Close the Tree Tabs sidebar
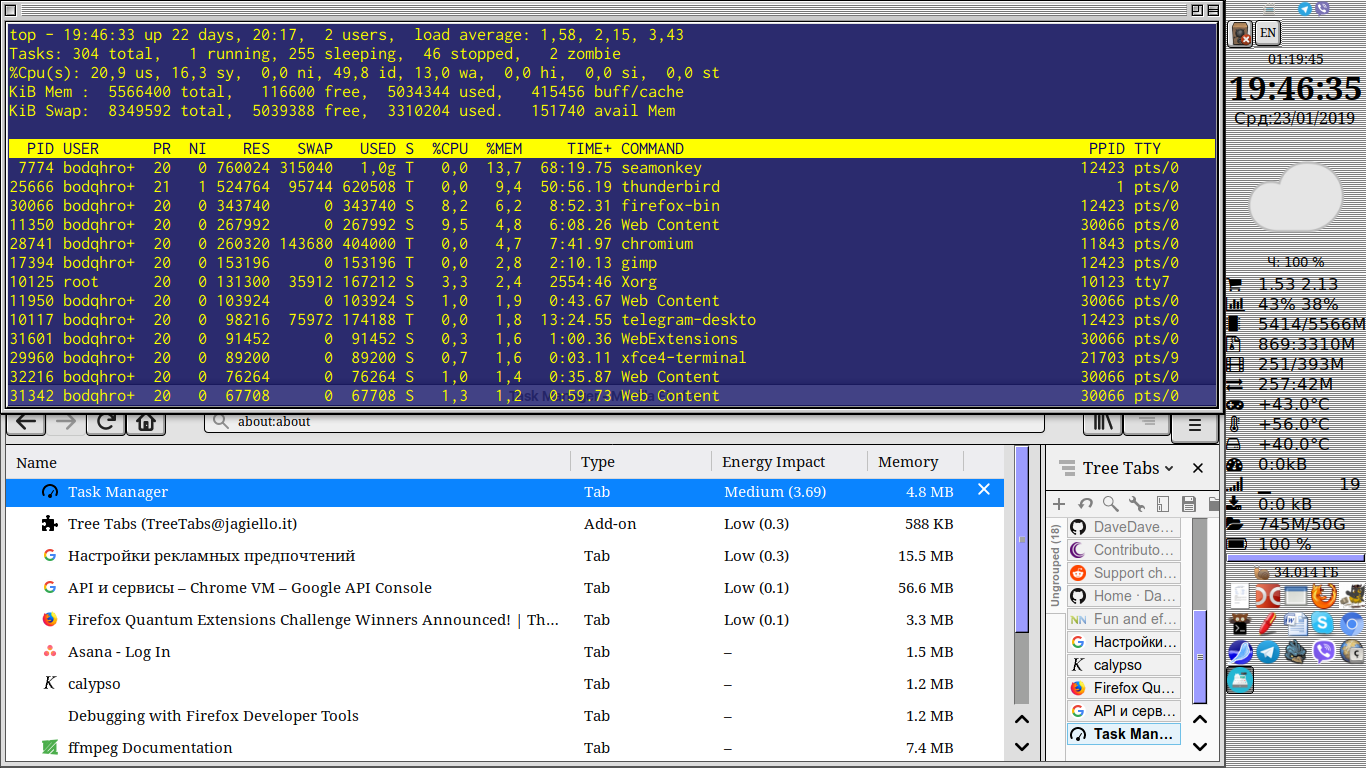1366x768 pixels. [1198, 468]
